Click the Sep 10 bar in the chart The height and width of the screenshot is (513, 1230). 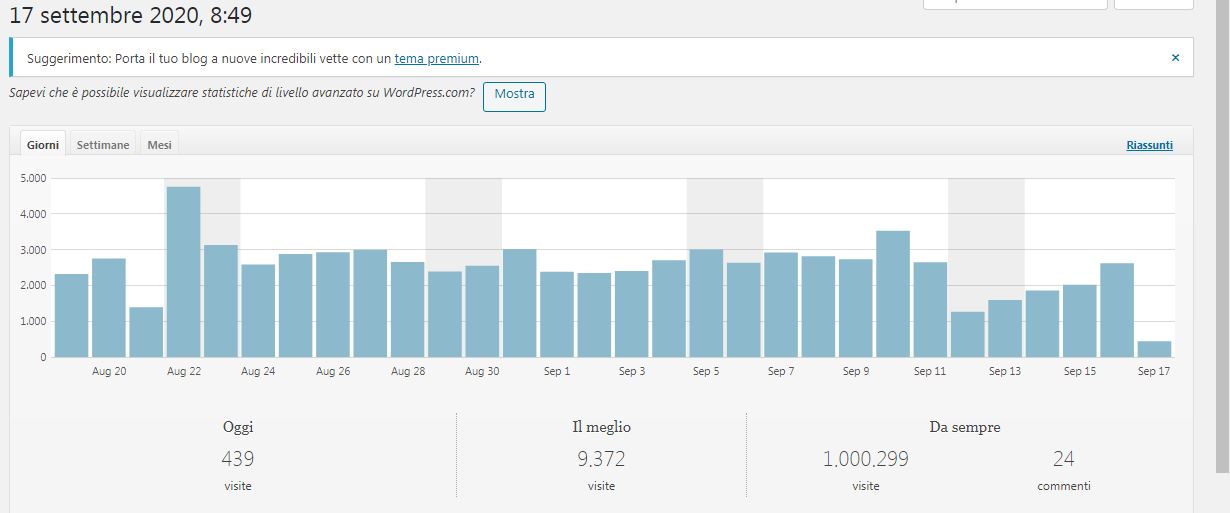(x=893, y=294)
